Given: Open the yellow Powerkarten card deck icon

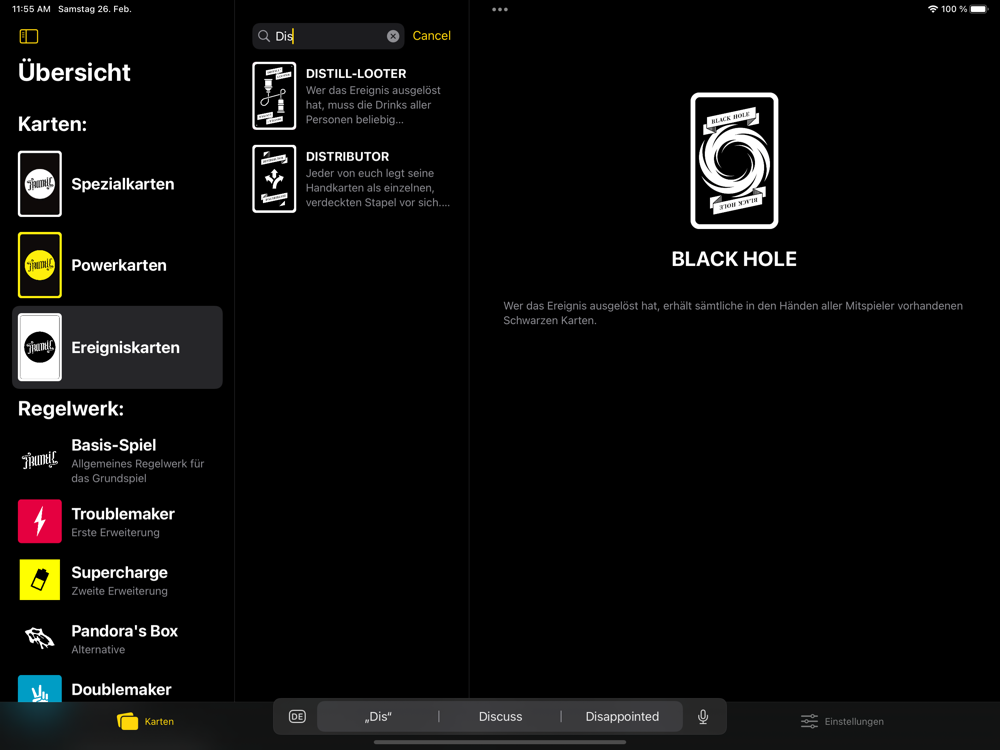Looking at the screenshot, I should click(40, 265).
